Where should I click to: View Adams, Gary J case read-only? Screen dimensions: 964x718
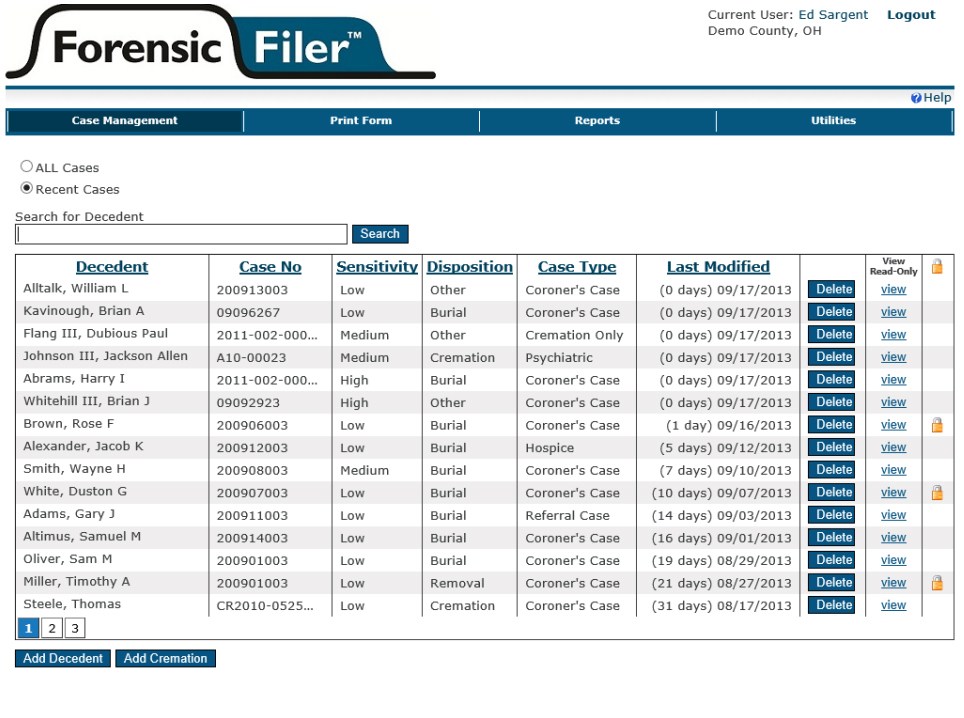[893, 515]
